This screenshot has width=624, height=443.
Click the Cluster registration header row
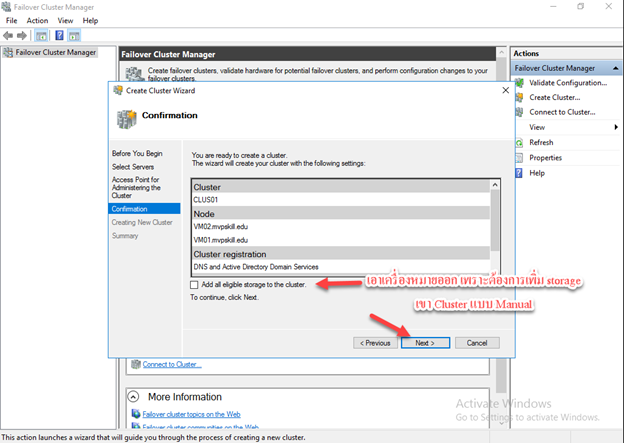click(x=341, y=254)
